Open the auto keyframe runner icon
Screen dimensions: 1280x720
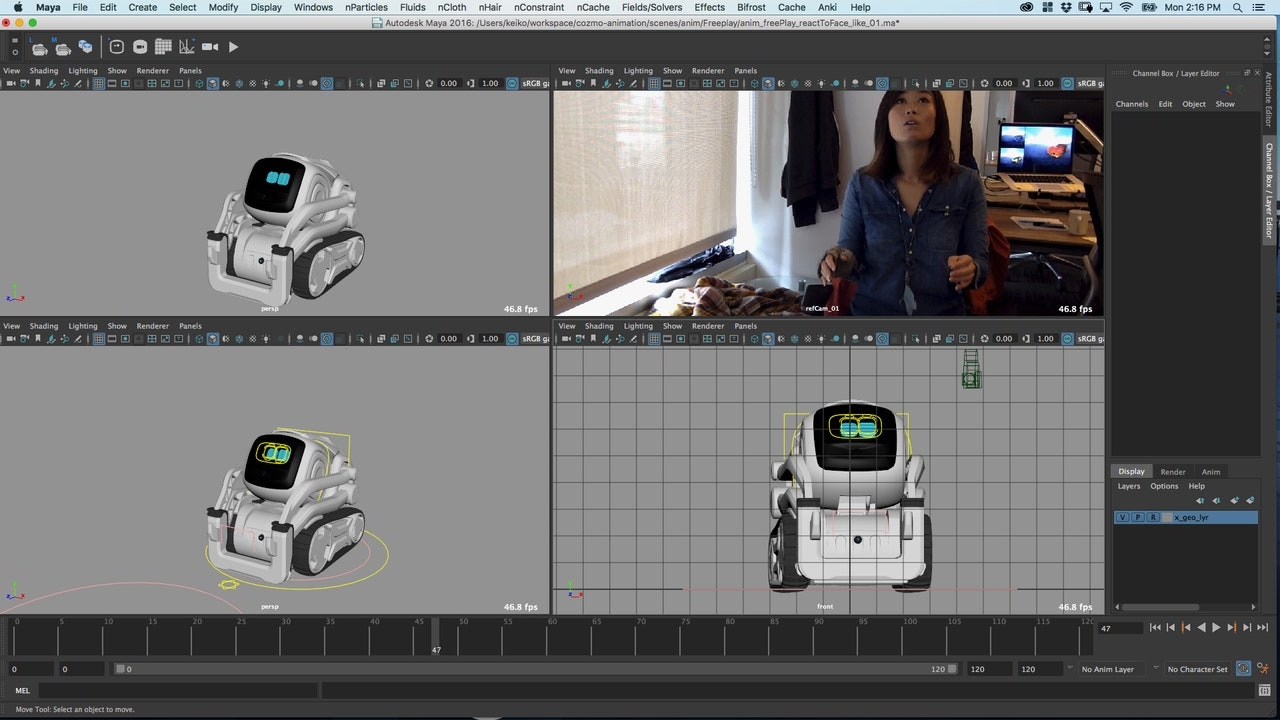point(1264,668)
